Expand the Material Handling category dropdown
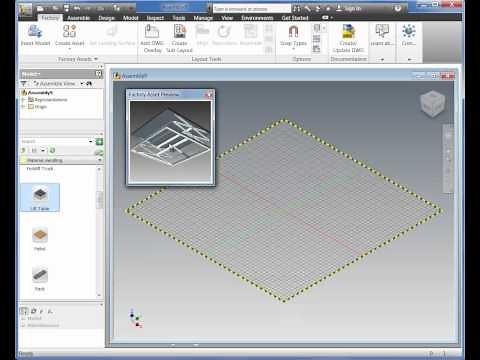The height and width of the screenshot is (360, 480). point(99,160)
